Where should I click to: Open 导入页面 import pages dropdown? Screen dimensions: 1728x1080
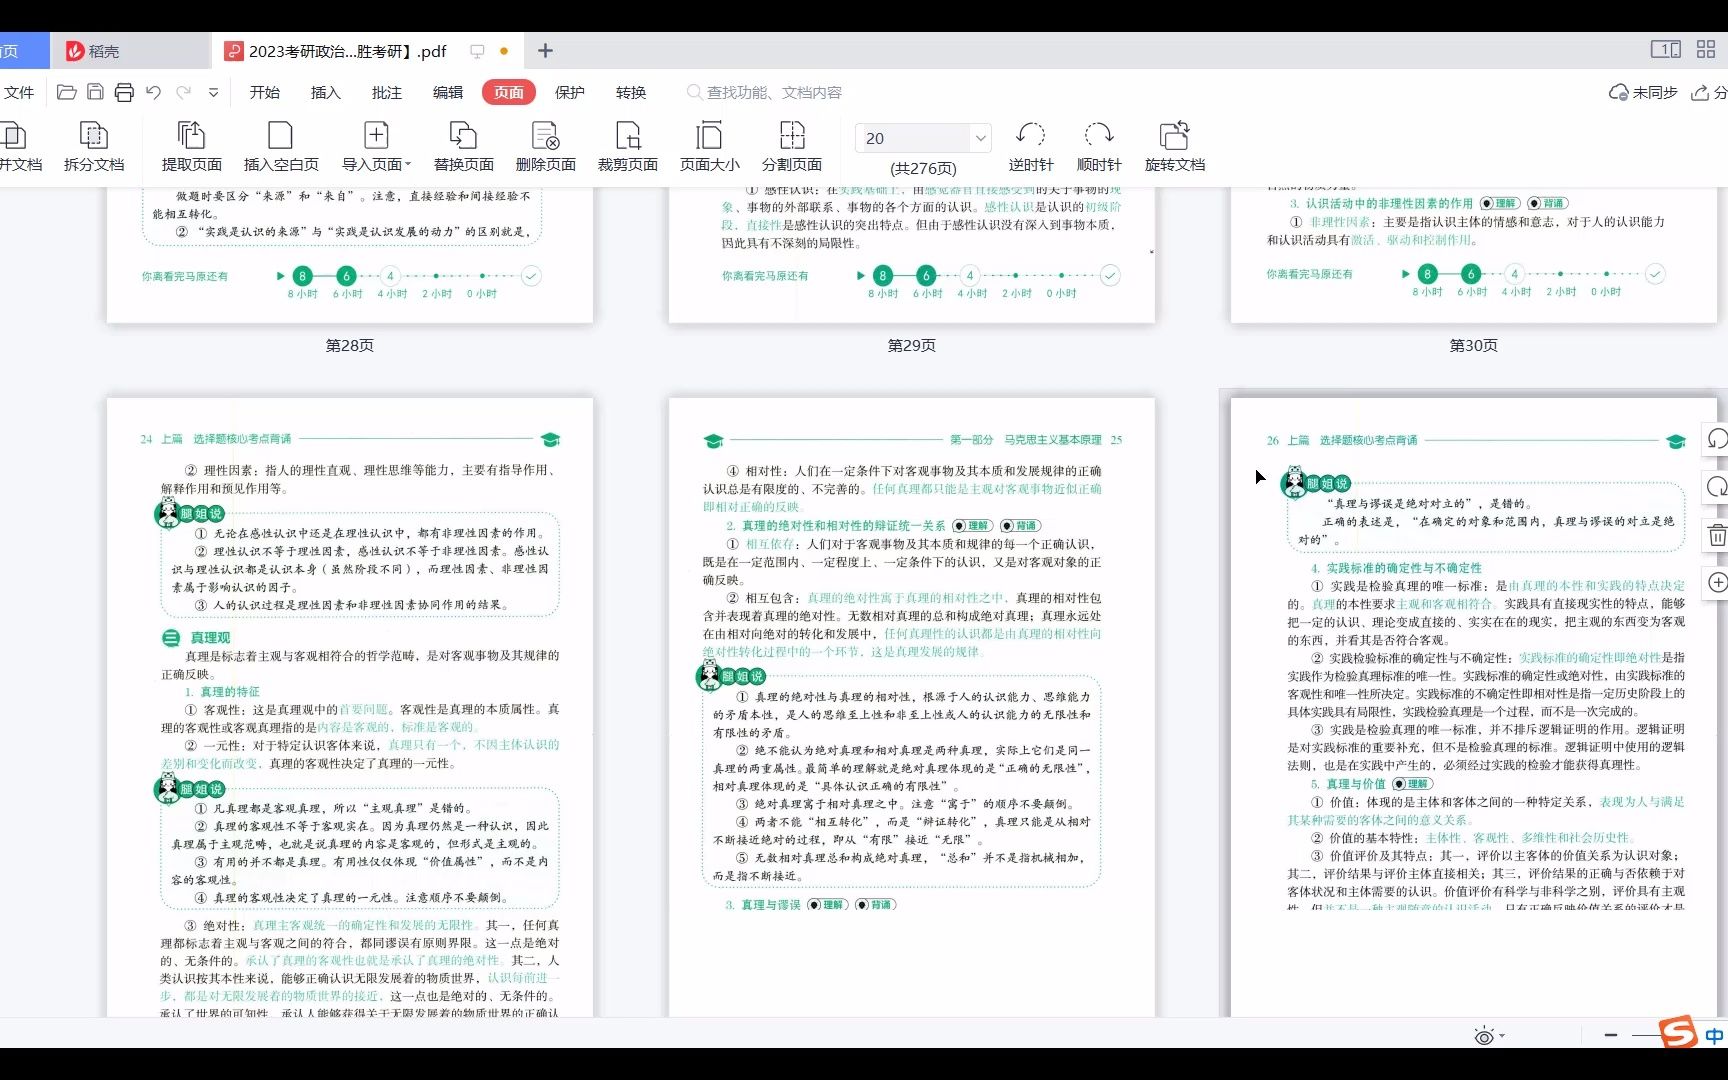[376, 146]
